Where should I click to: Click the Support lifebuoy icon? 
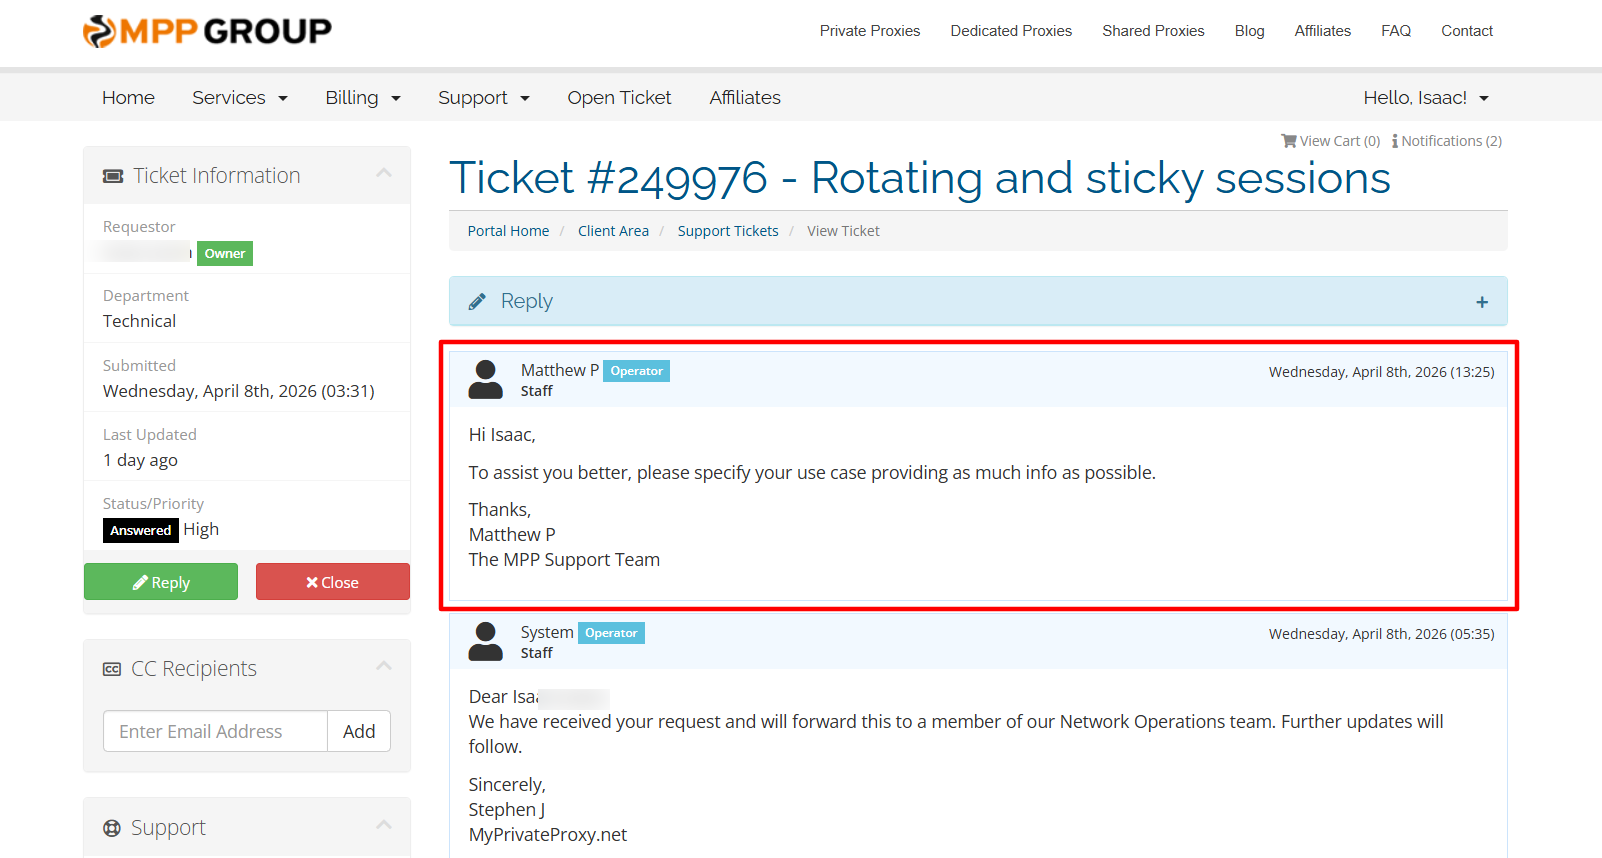click(x=112, y=828)
